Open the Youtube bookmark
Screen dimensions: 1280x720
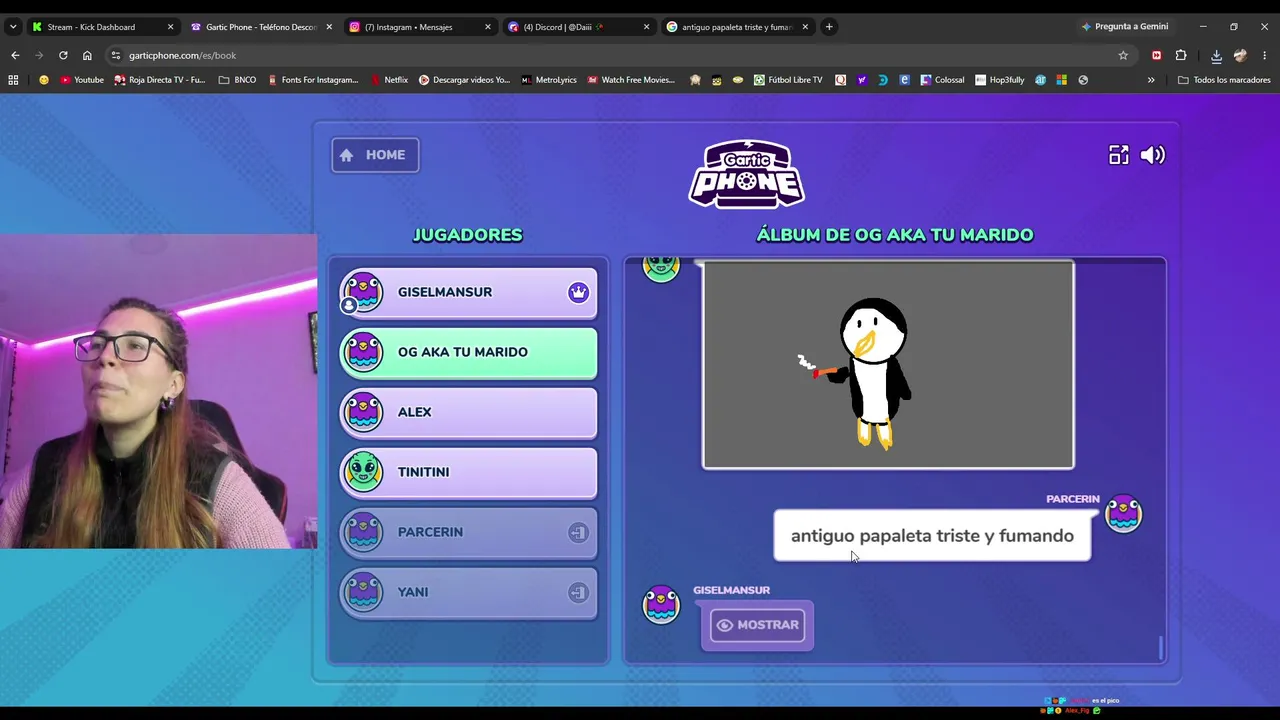pyautogui.click(x=82, y=80)
